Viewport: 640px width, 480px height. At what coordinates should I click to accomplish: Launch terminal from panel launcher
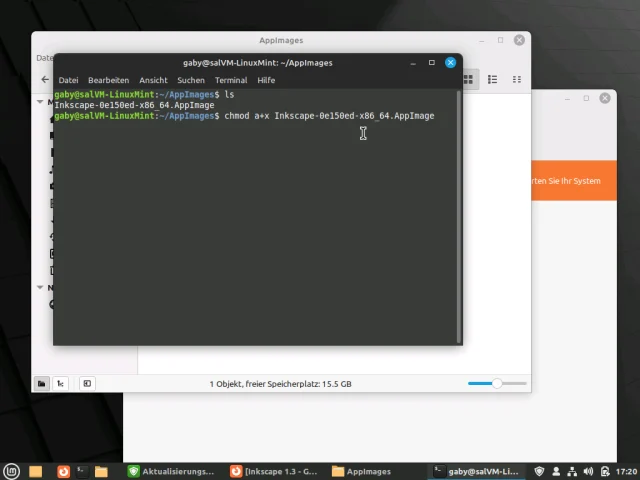[x=84, y=471]
